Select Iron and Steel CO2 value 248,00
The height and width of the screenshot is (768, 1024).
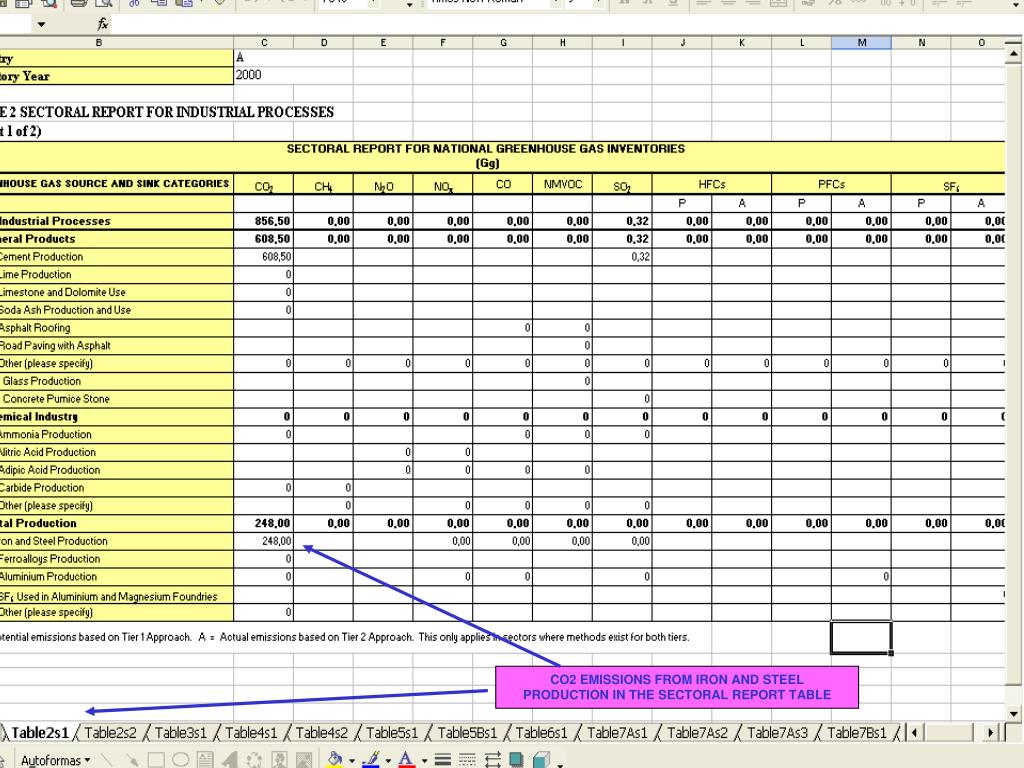click(x=264, y=541)
